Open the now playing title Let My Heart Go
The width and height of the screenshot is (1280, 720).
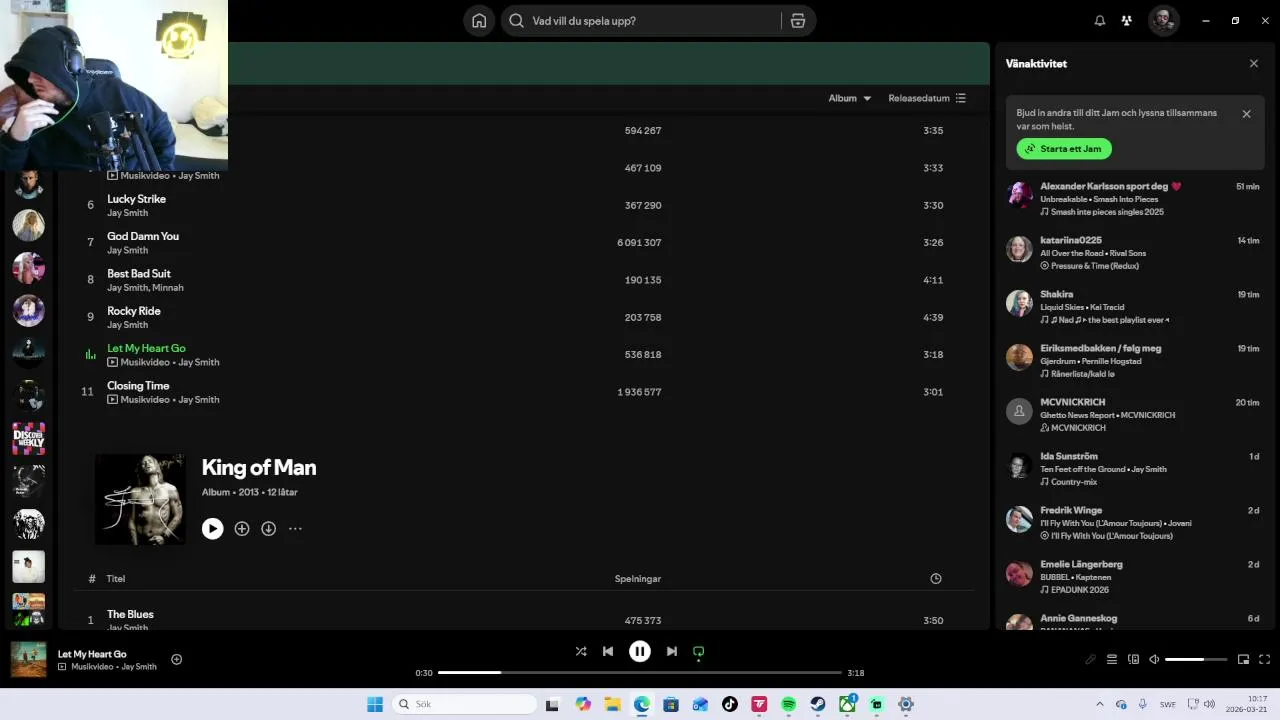pyautogui.click(x=92, y=654)
